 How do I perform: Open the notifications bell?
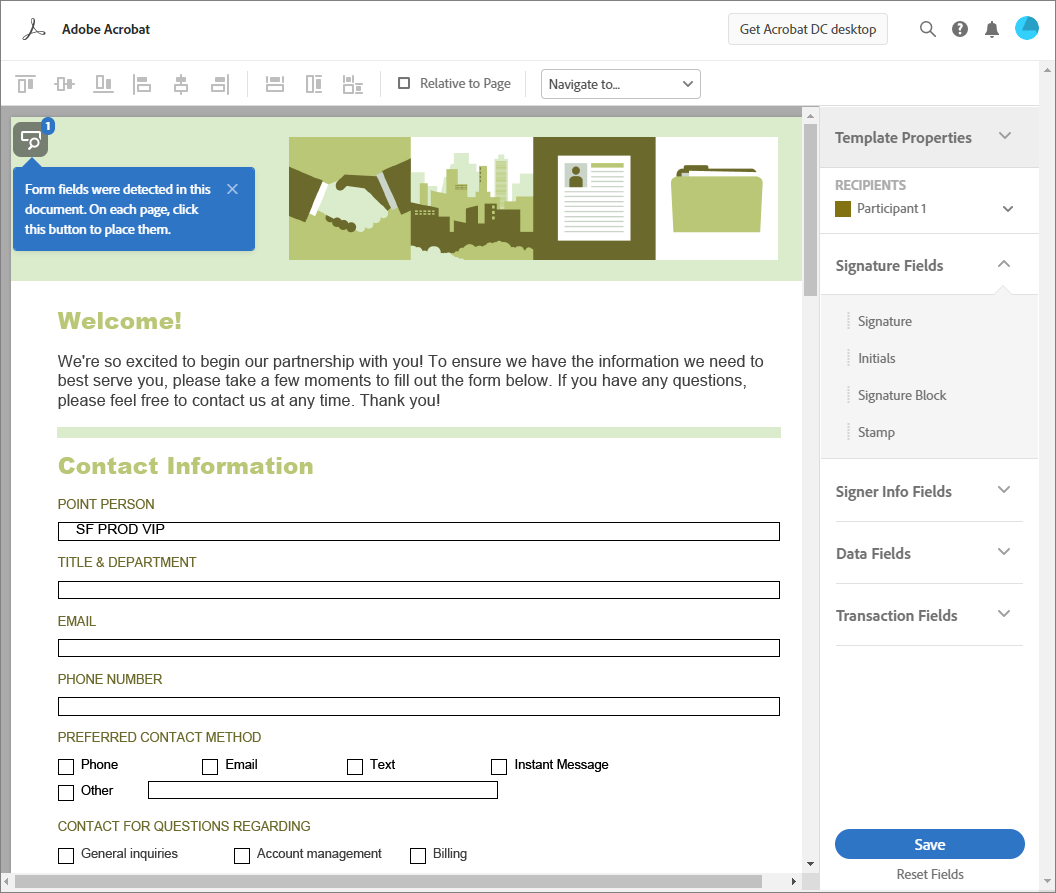coord(991,29)
